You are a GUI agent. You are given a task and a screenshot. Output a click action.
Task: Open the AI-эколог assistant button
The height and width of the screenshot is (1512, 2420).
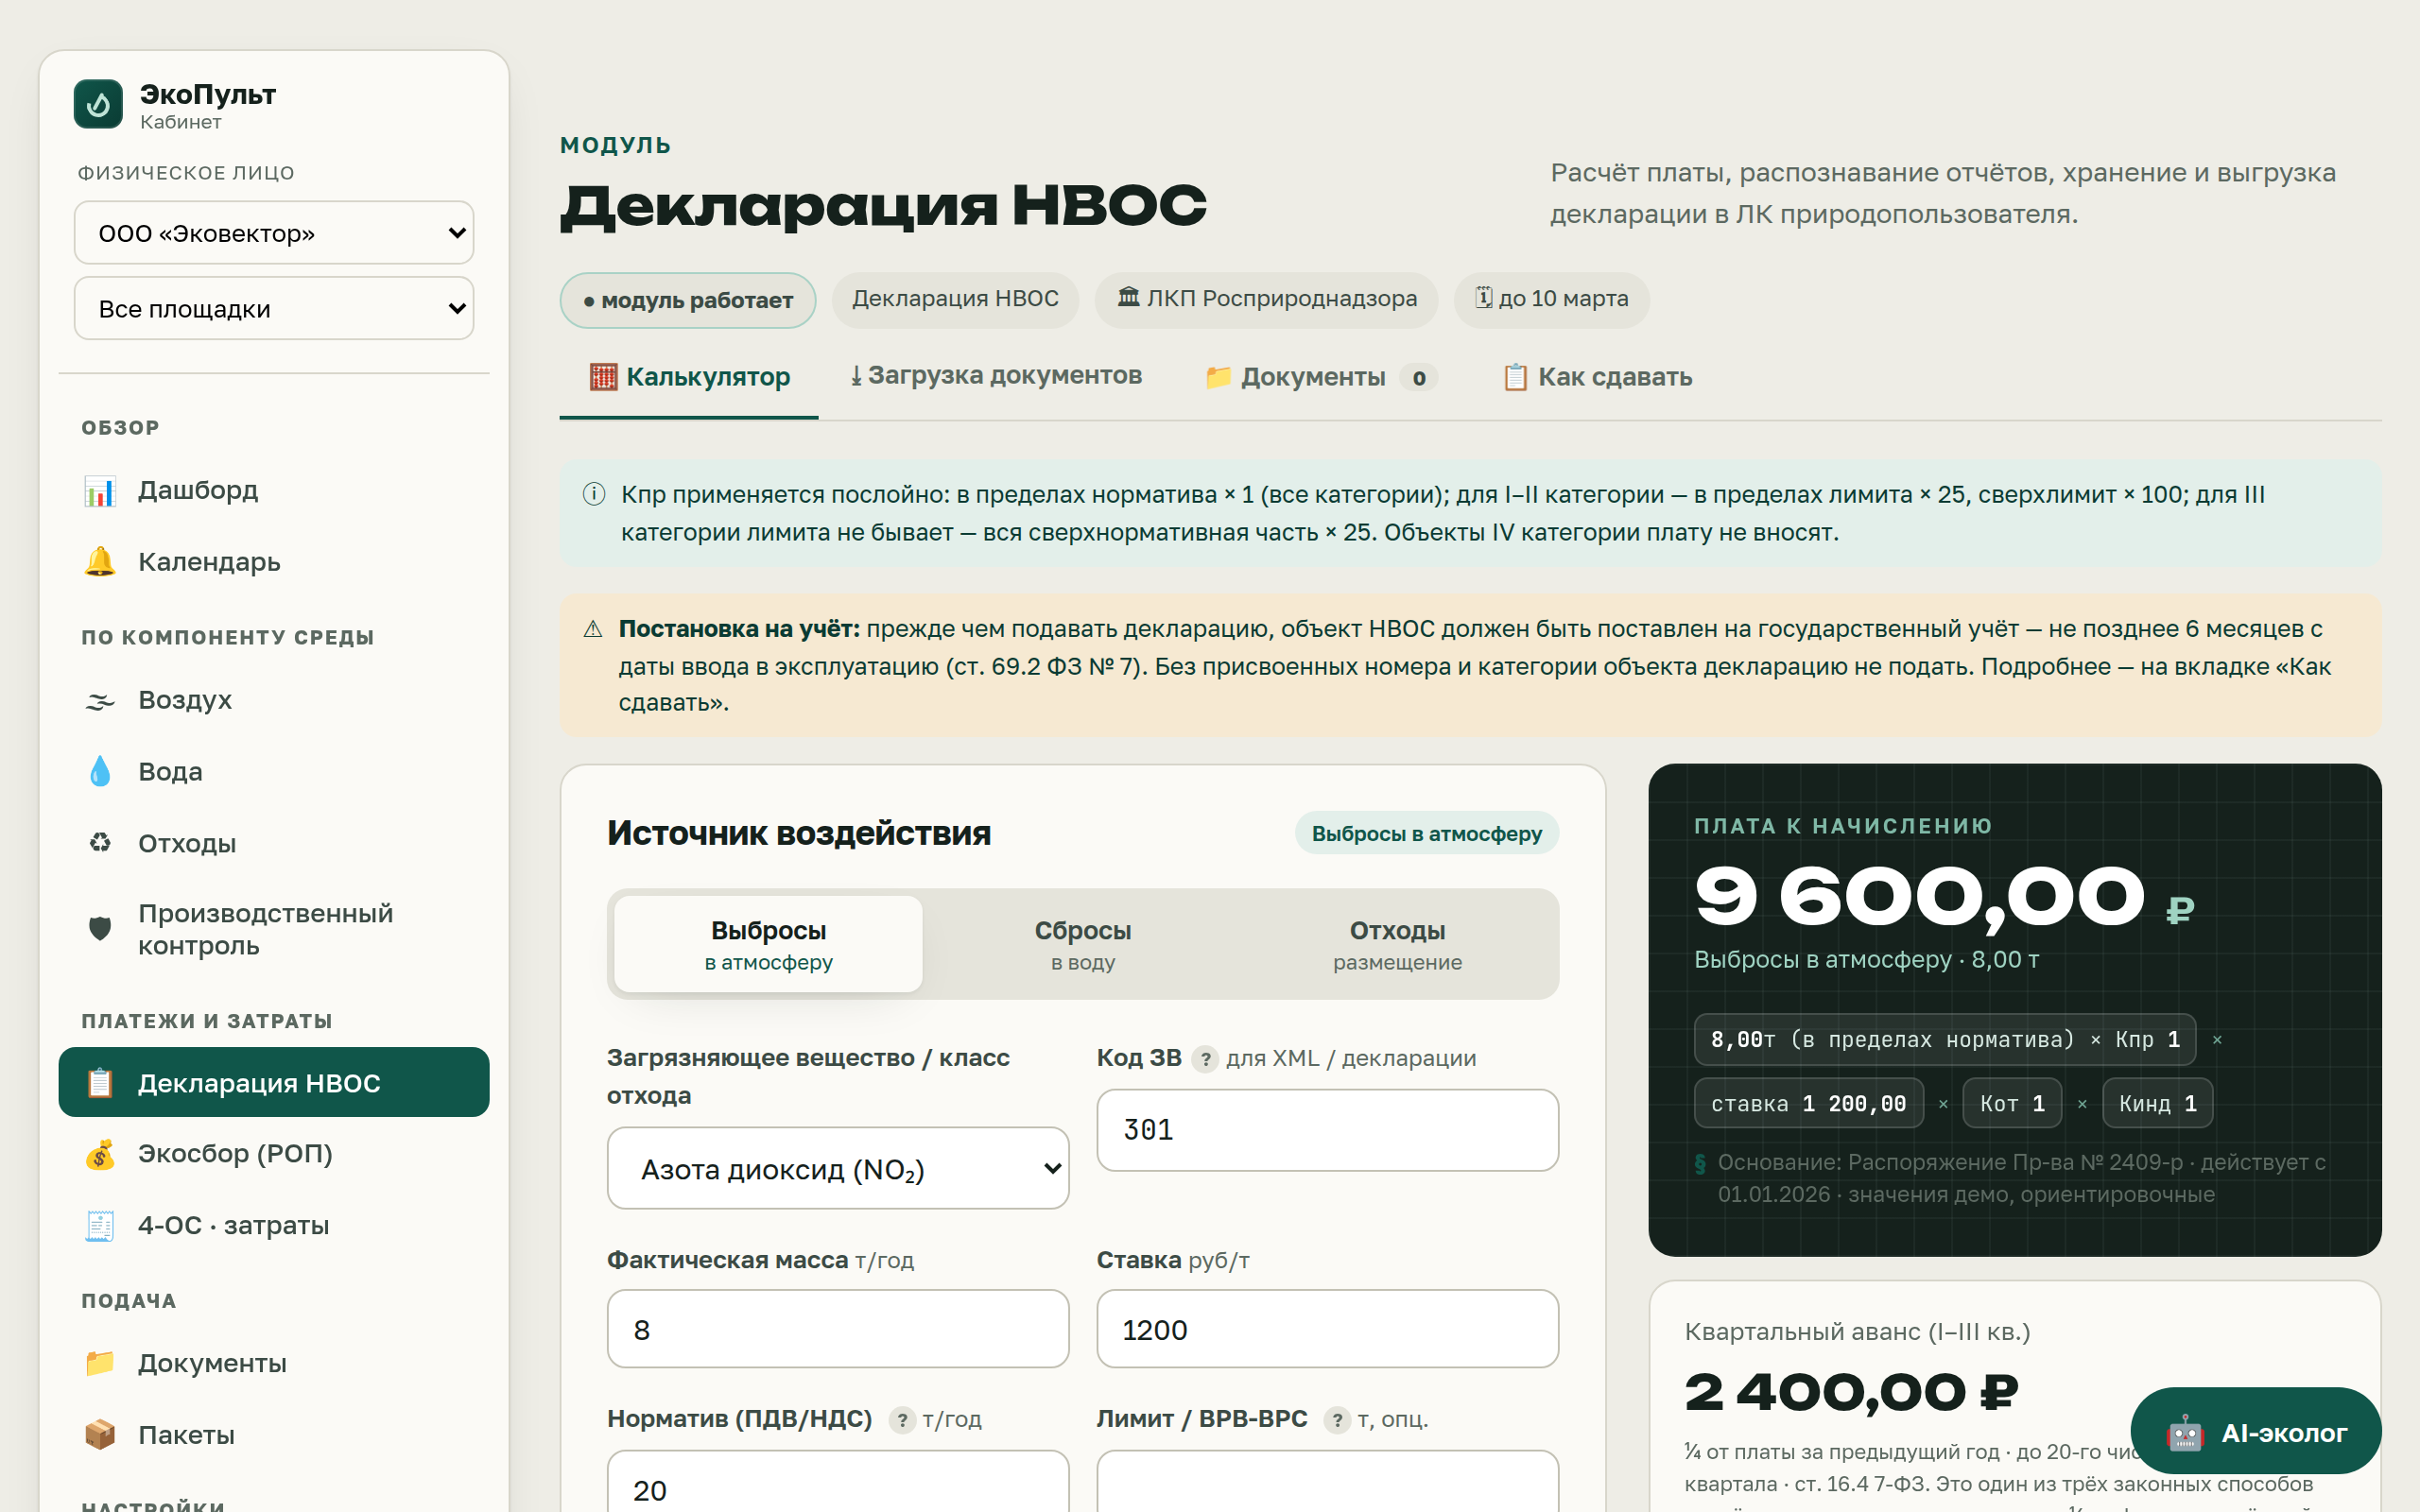pyautogui.click(x=2256, y=1433)
